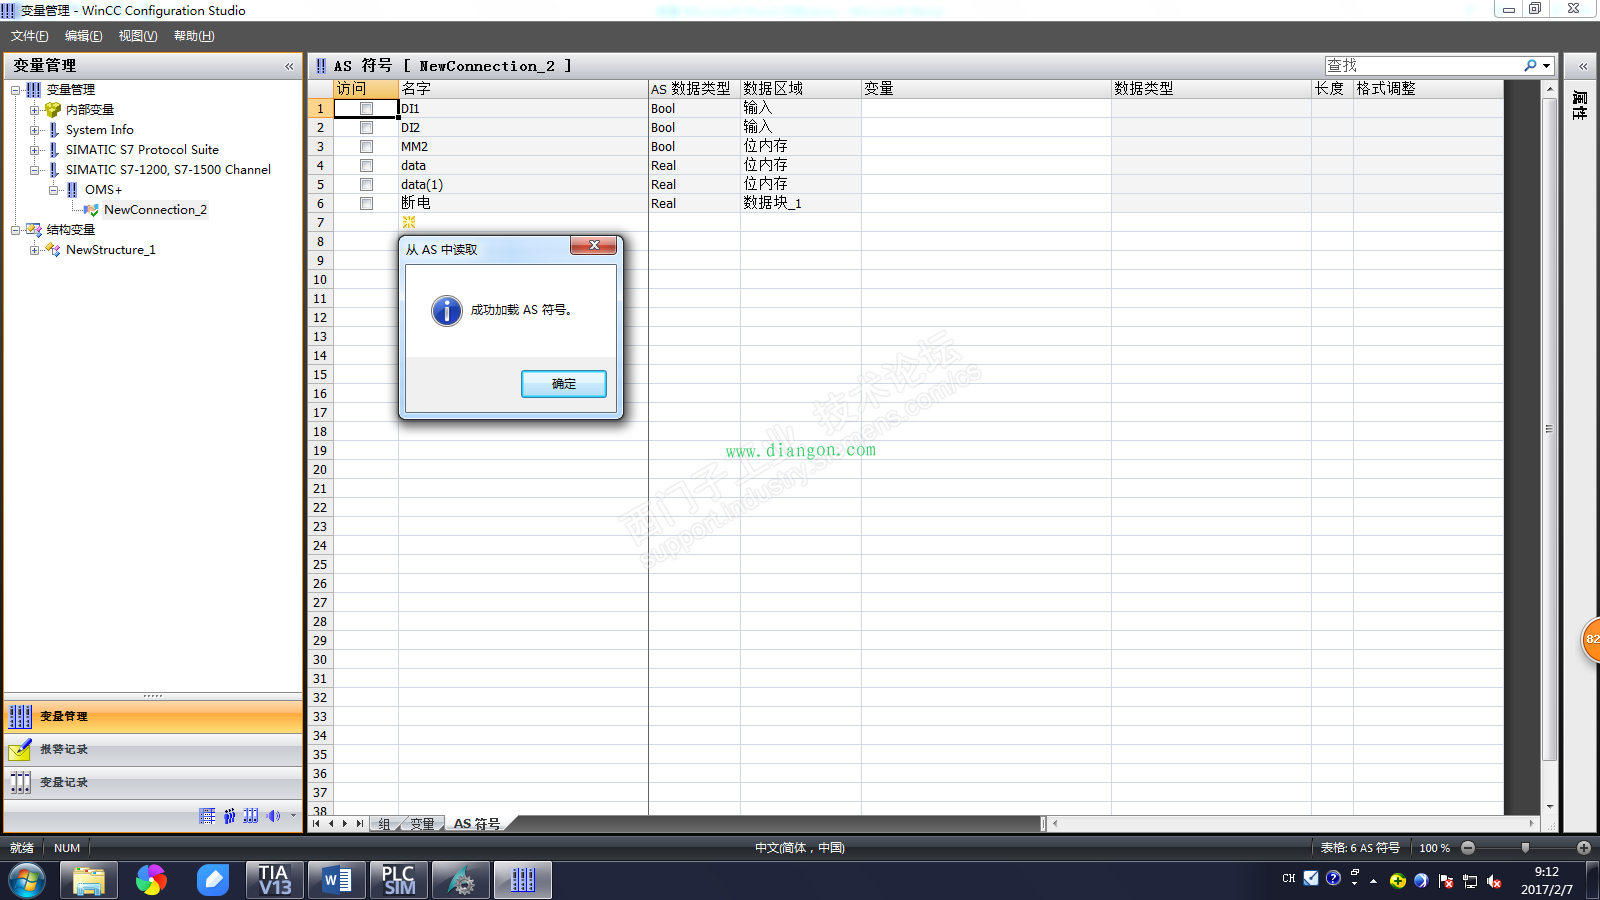Open the 报警记录 alarm logging panel
Screen dimensions: 1600x900
63,749
